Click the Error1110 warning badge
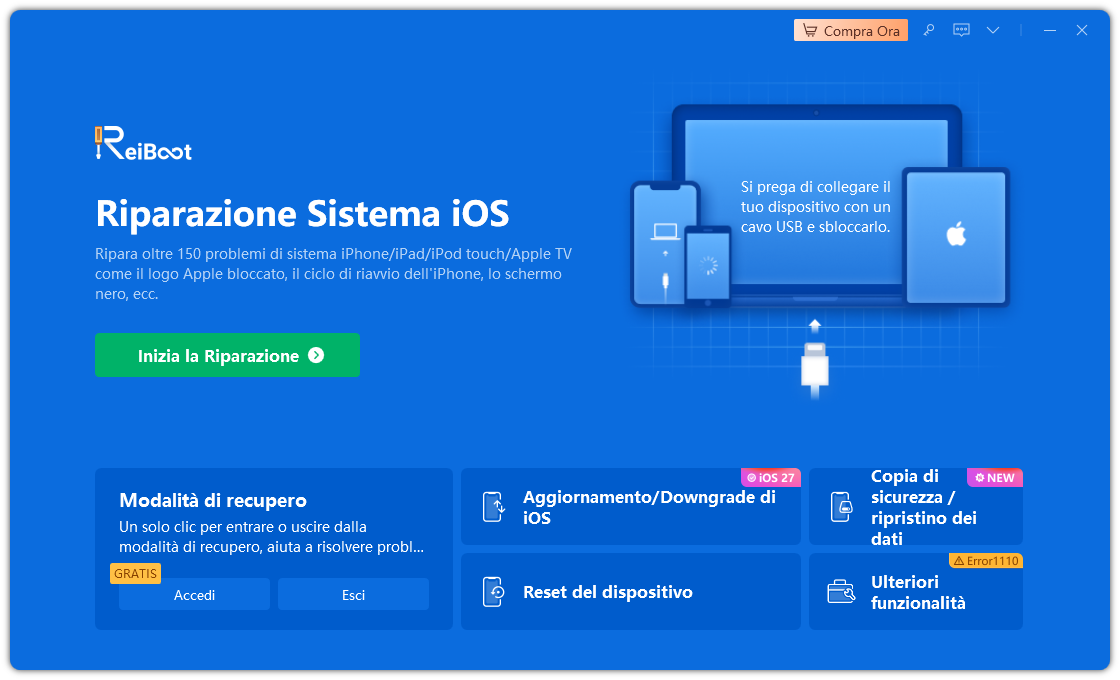 [x=986, y=561]
